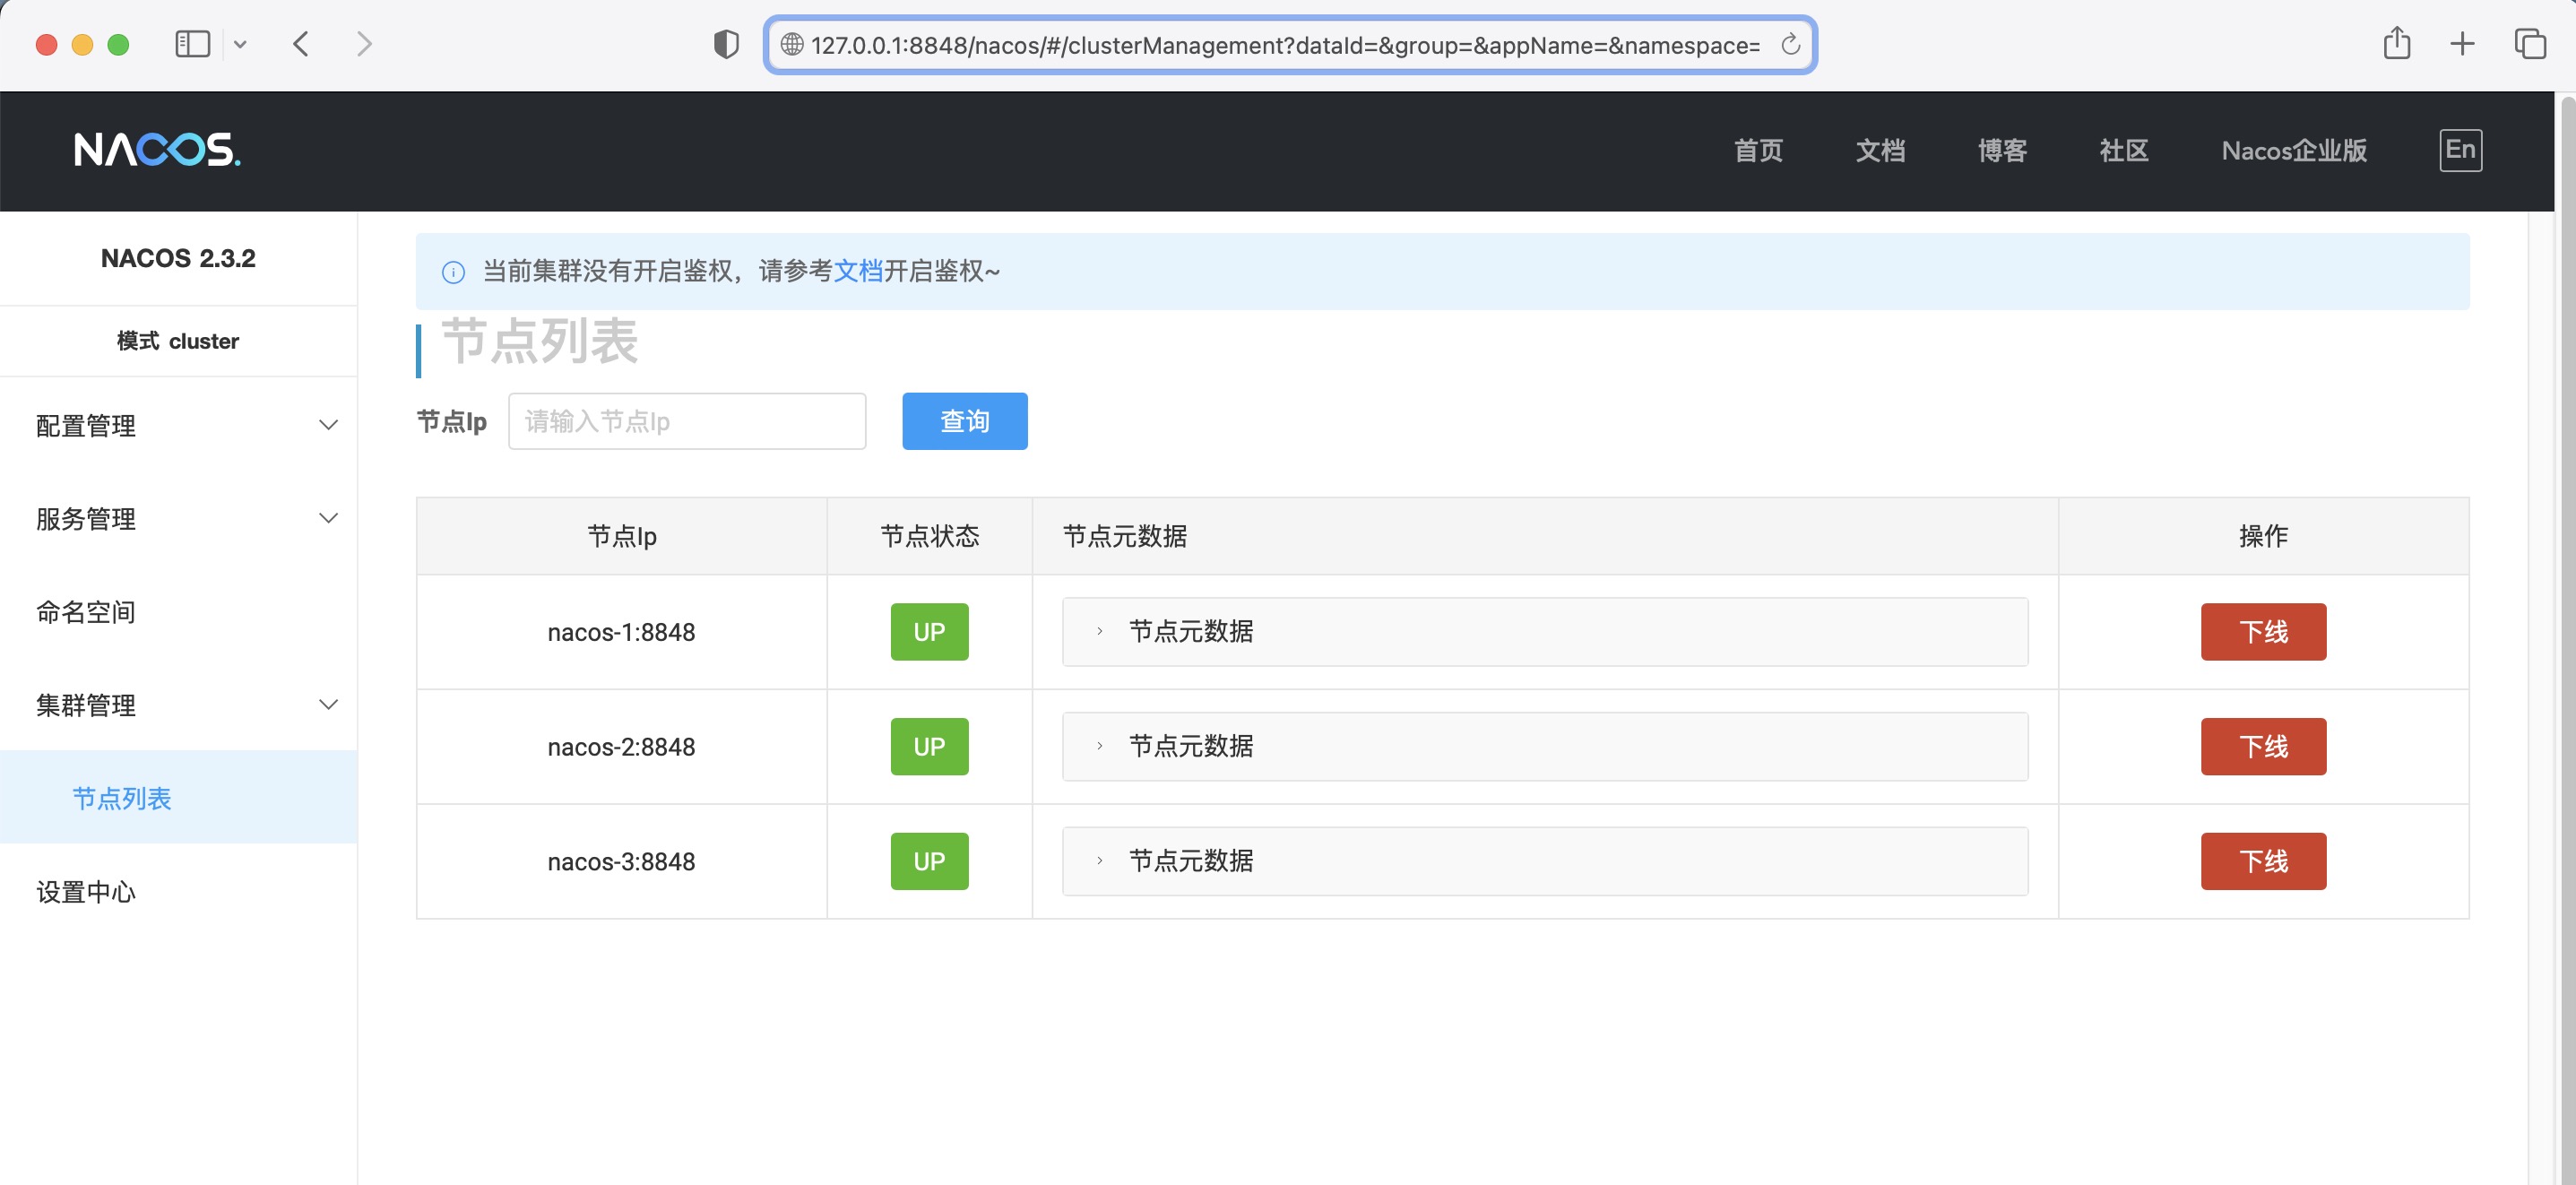Screen dimensions: 2576x1185
Task: Open the Safari share icon
Action: click(x=2396, y=44)
